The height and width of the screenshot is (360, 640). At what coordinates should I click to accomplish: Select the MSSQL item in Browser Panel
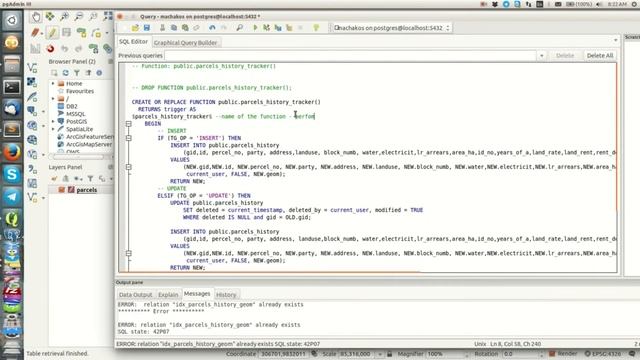coord(76,114)
